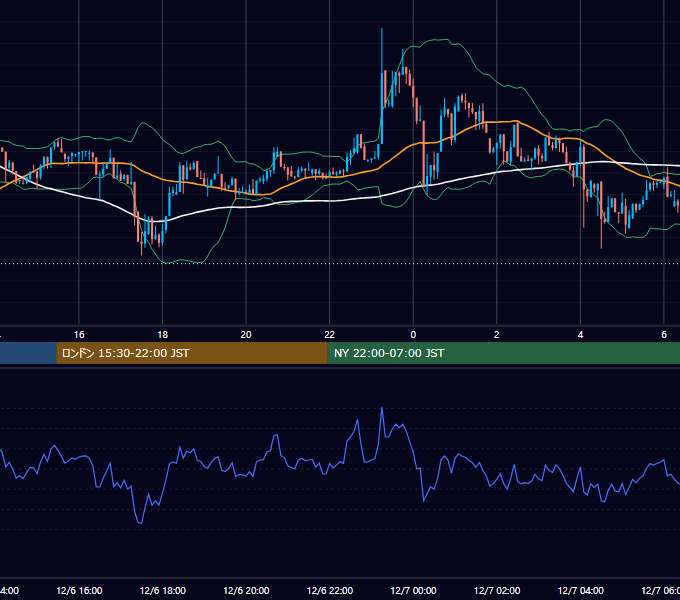680x600 pixels.
Task: Click the highest peak of the blue oscillator line
Action: [382, 408]
